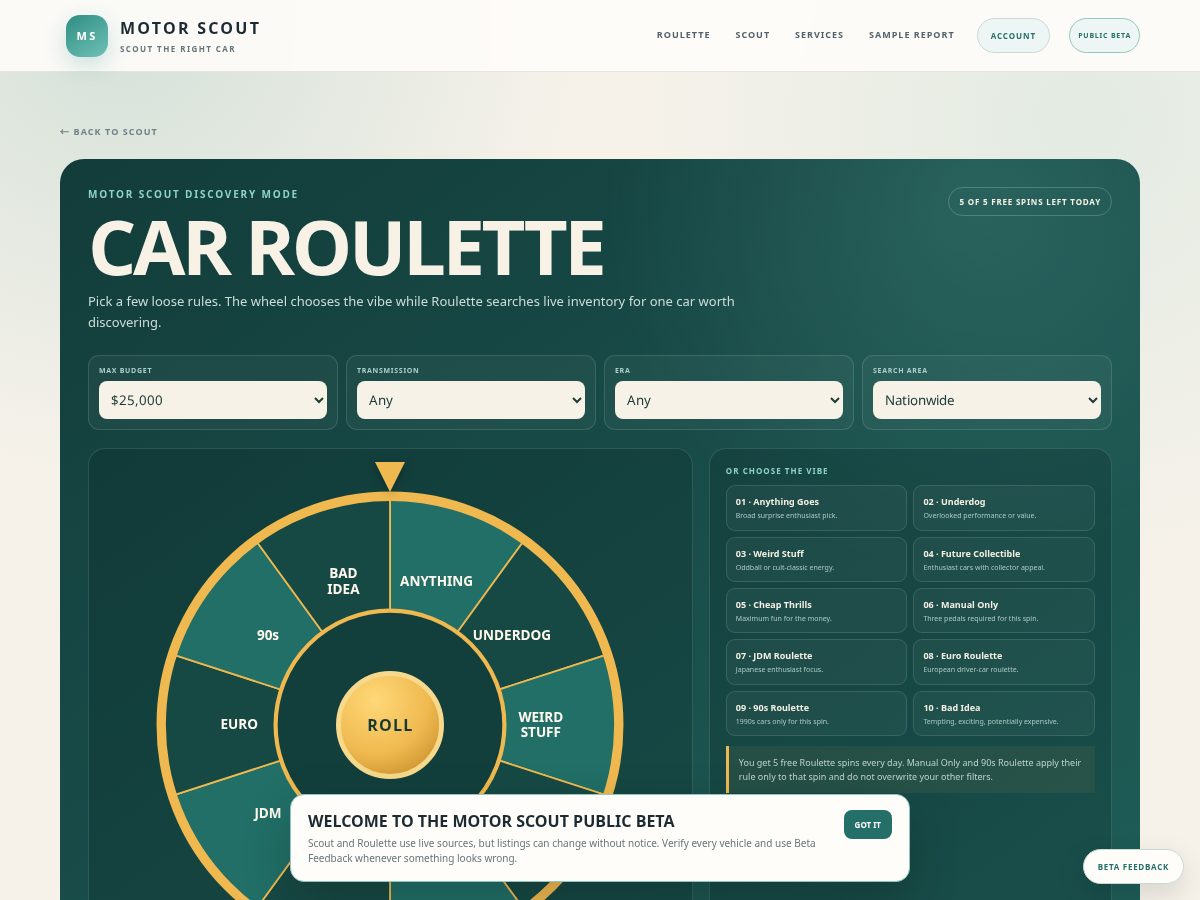Open the Services nav item
Image resolution: width=1200 pixels, height=900 pixels.
[x=819, y=35]
